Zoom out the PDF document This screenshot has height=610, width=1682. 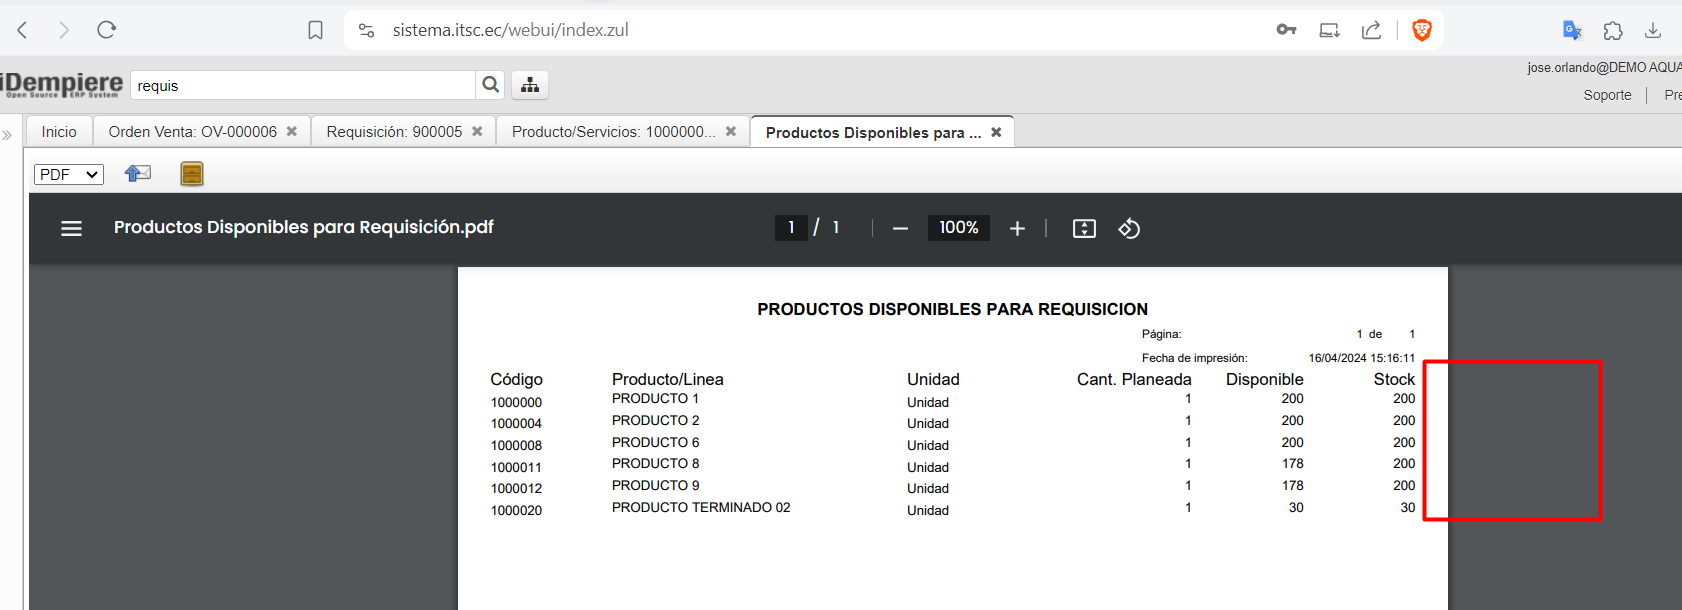pyautogui.click(x=900, y=228)
